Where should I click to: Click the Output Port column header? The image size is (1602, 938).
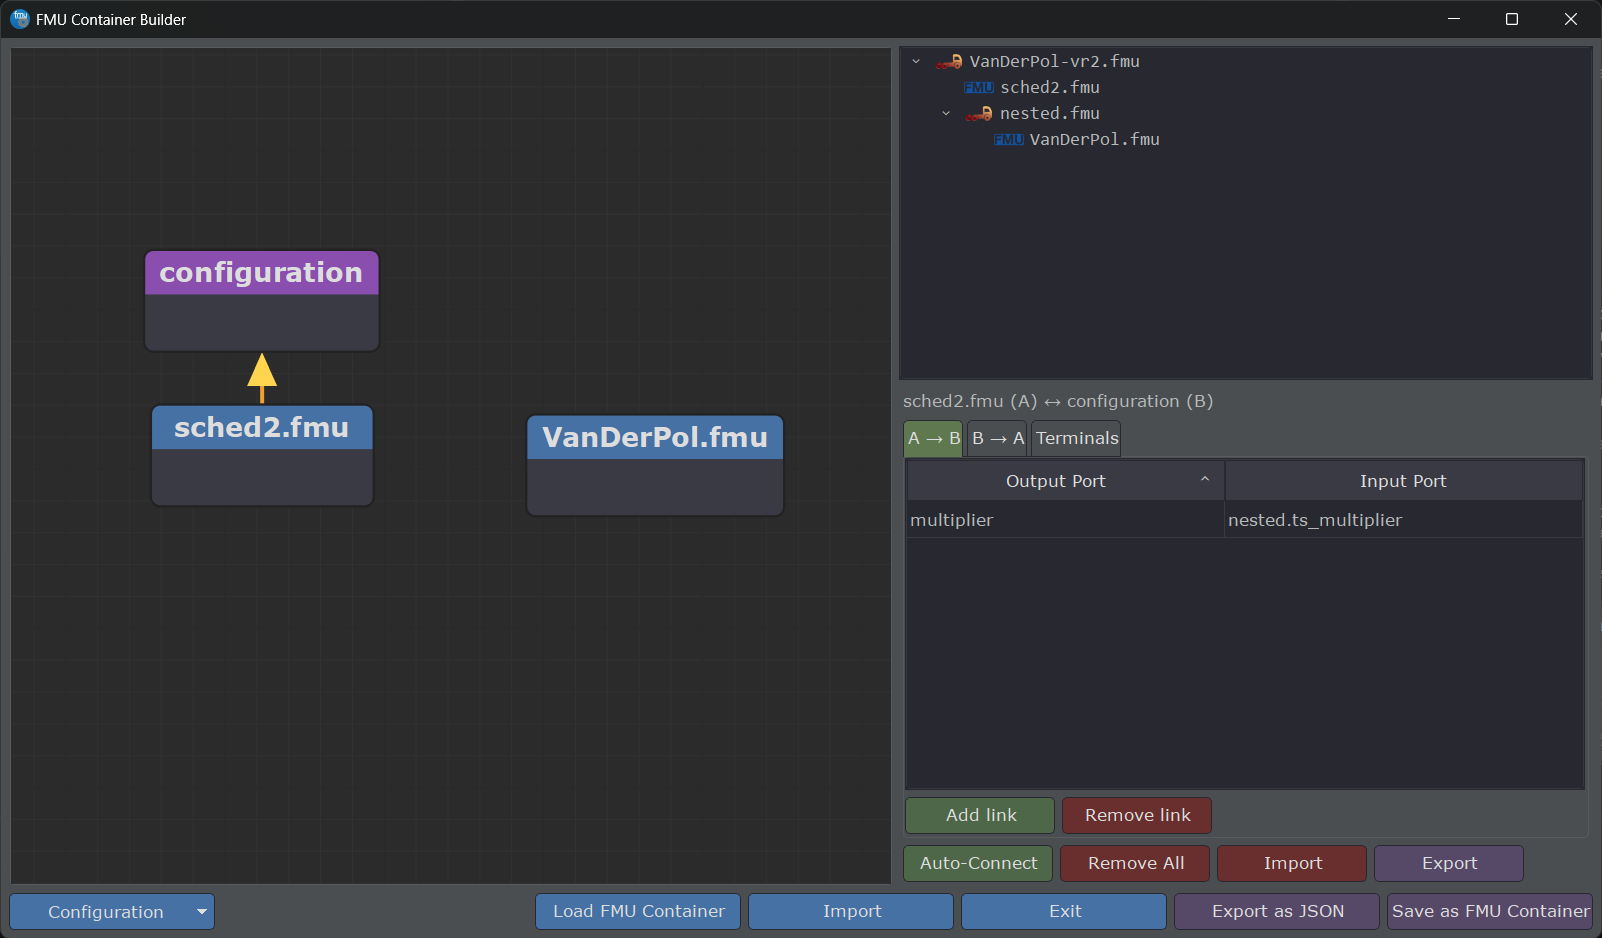click(x=1066, y=481)
